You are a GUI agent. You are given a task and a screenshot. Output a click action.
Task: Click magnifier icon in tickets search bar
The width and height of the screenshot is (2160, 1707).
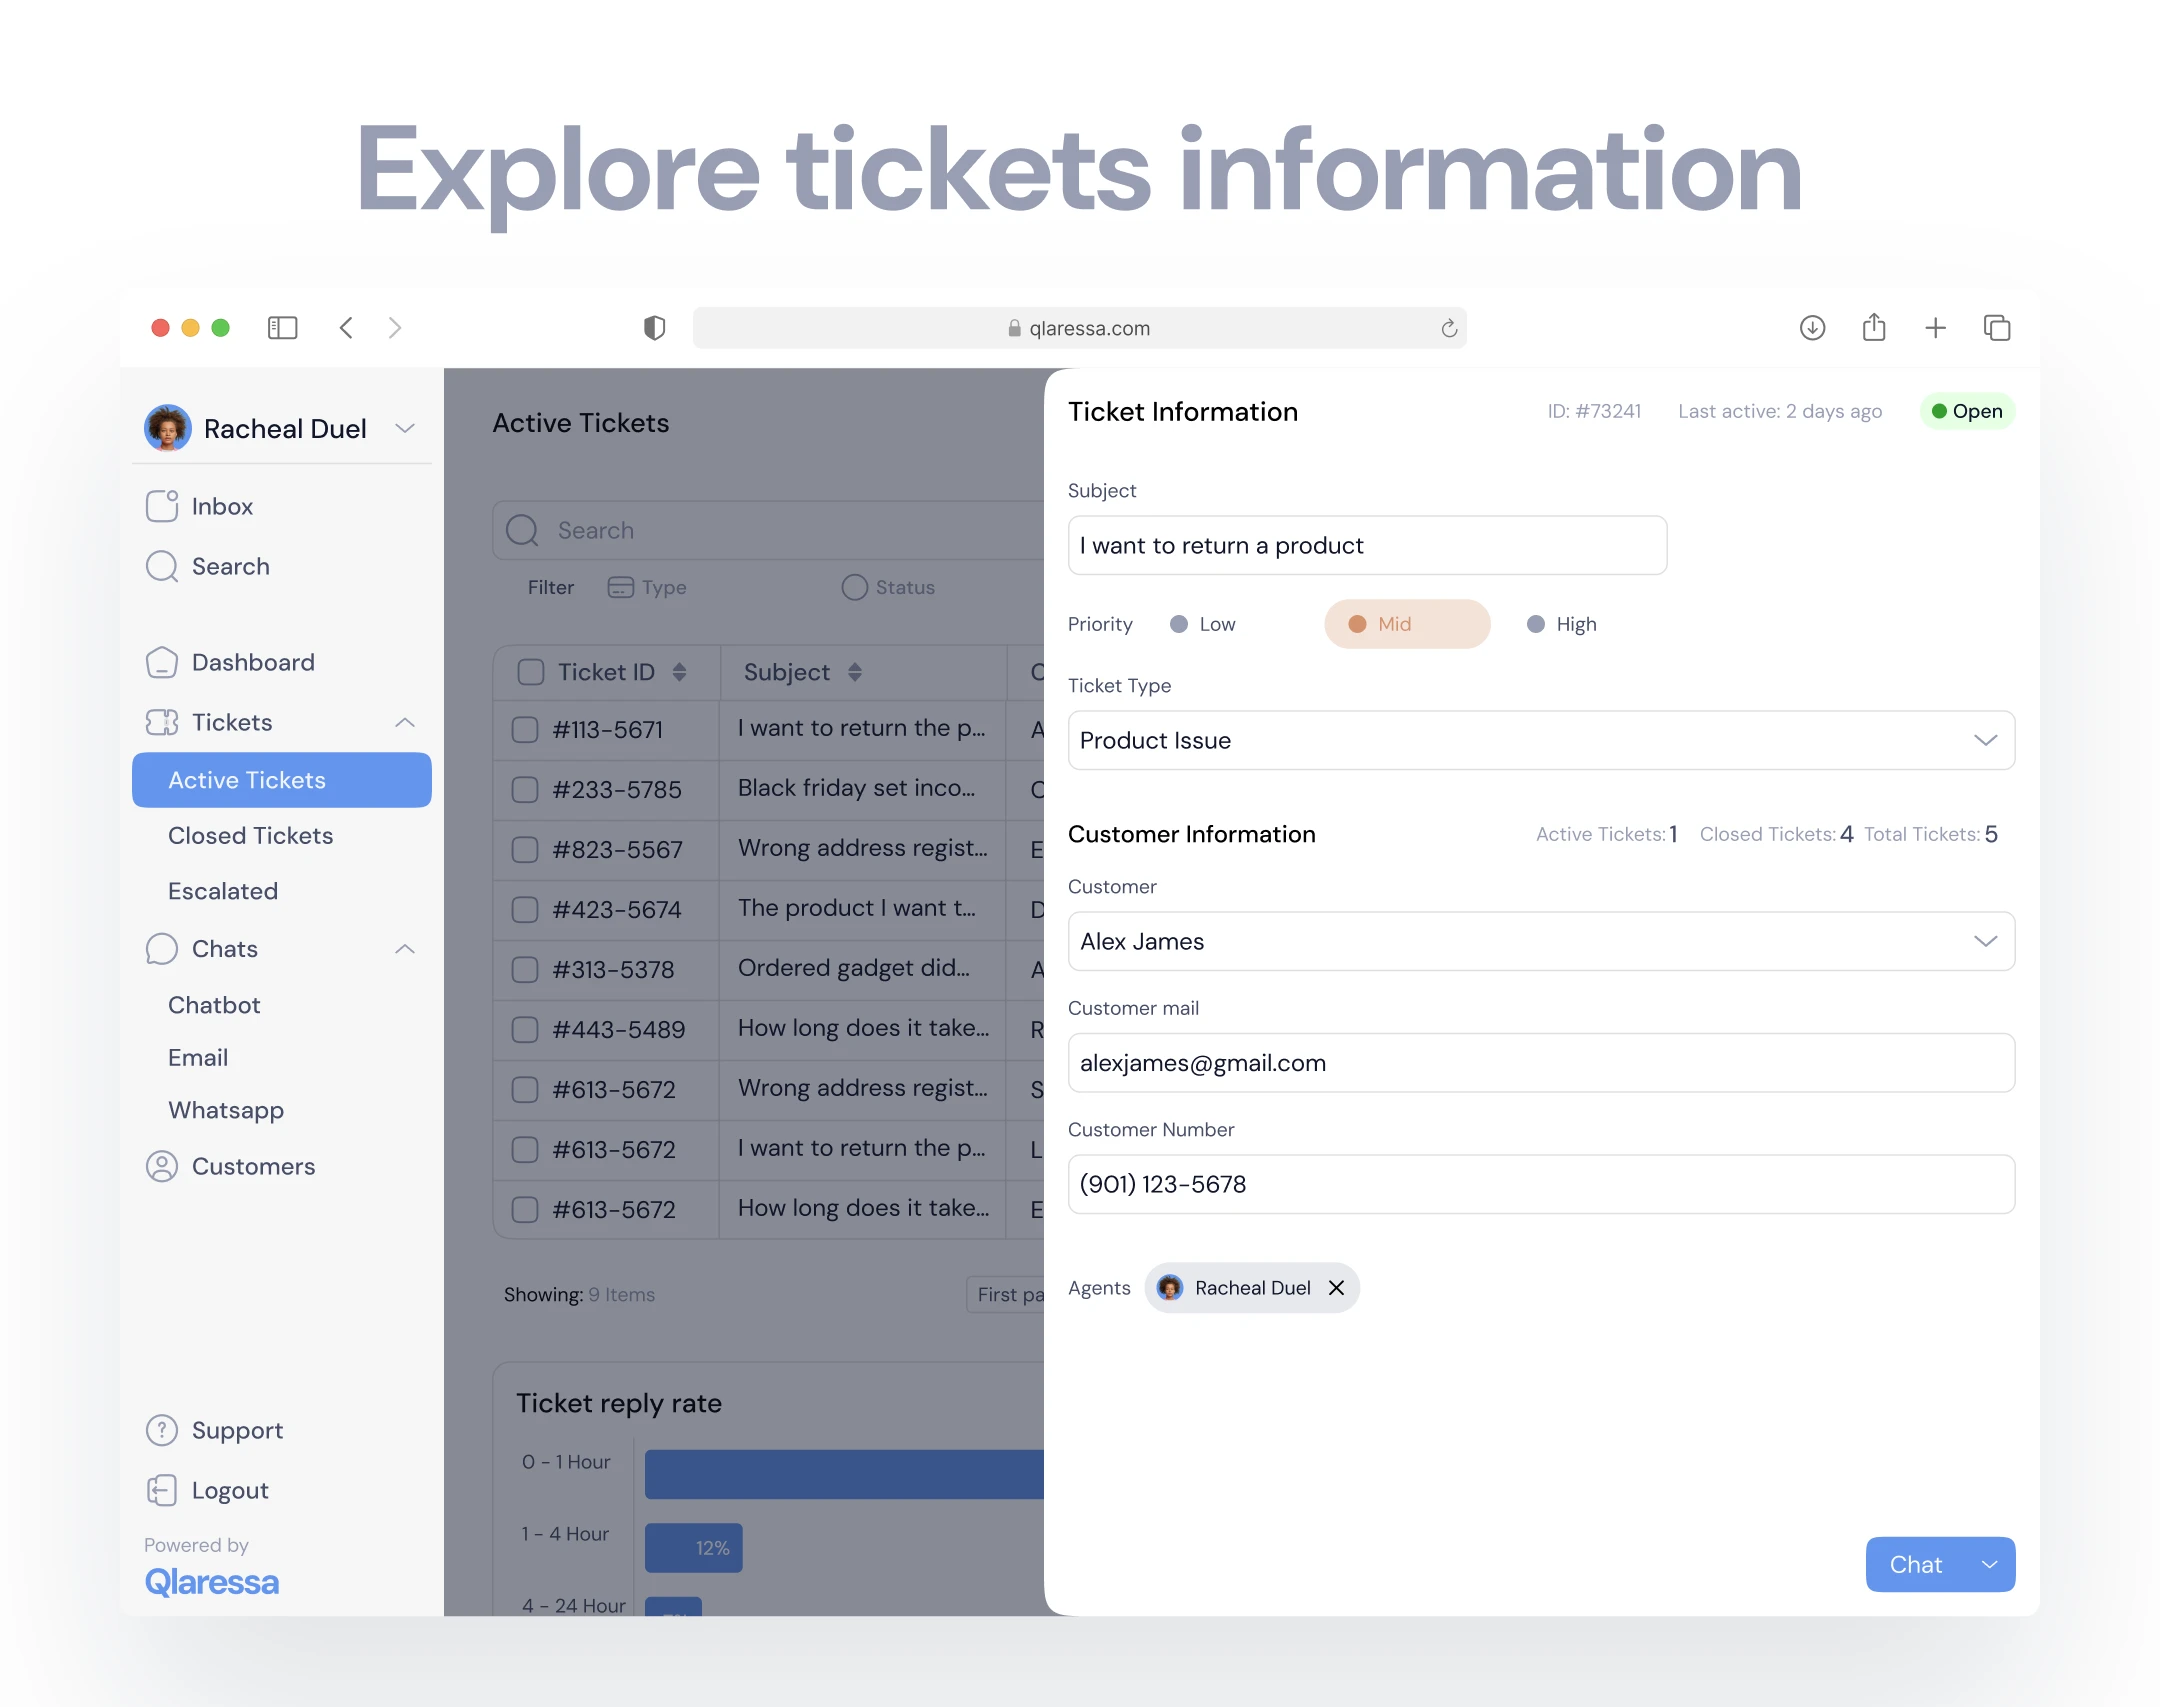pos(522,530)
